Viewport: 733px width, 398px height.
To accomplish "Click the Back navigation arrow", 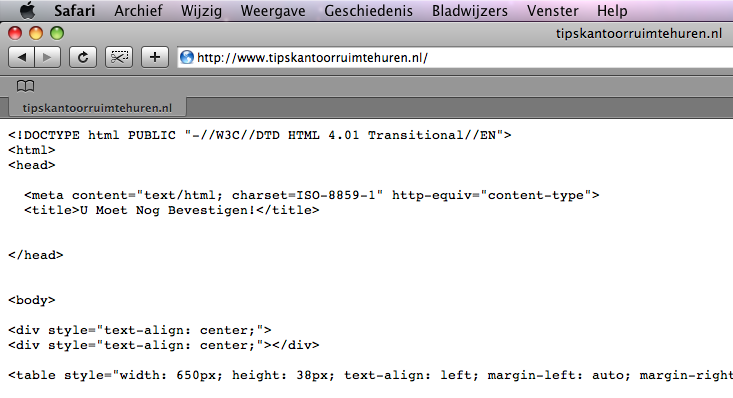I will coord(22,58).
